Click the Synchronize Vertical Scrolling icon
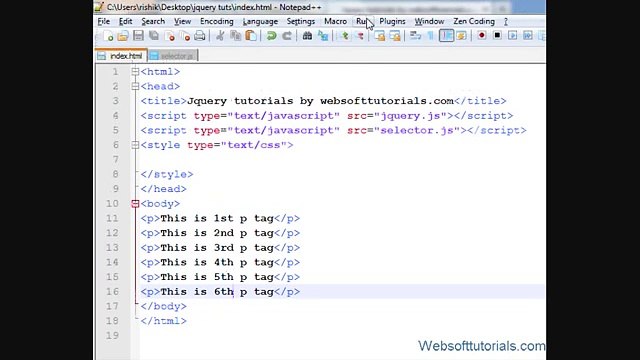Viewport: 640px width, 360px height. point(380,36)
